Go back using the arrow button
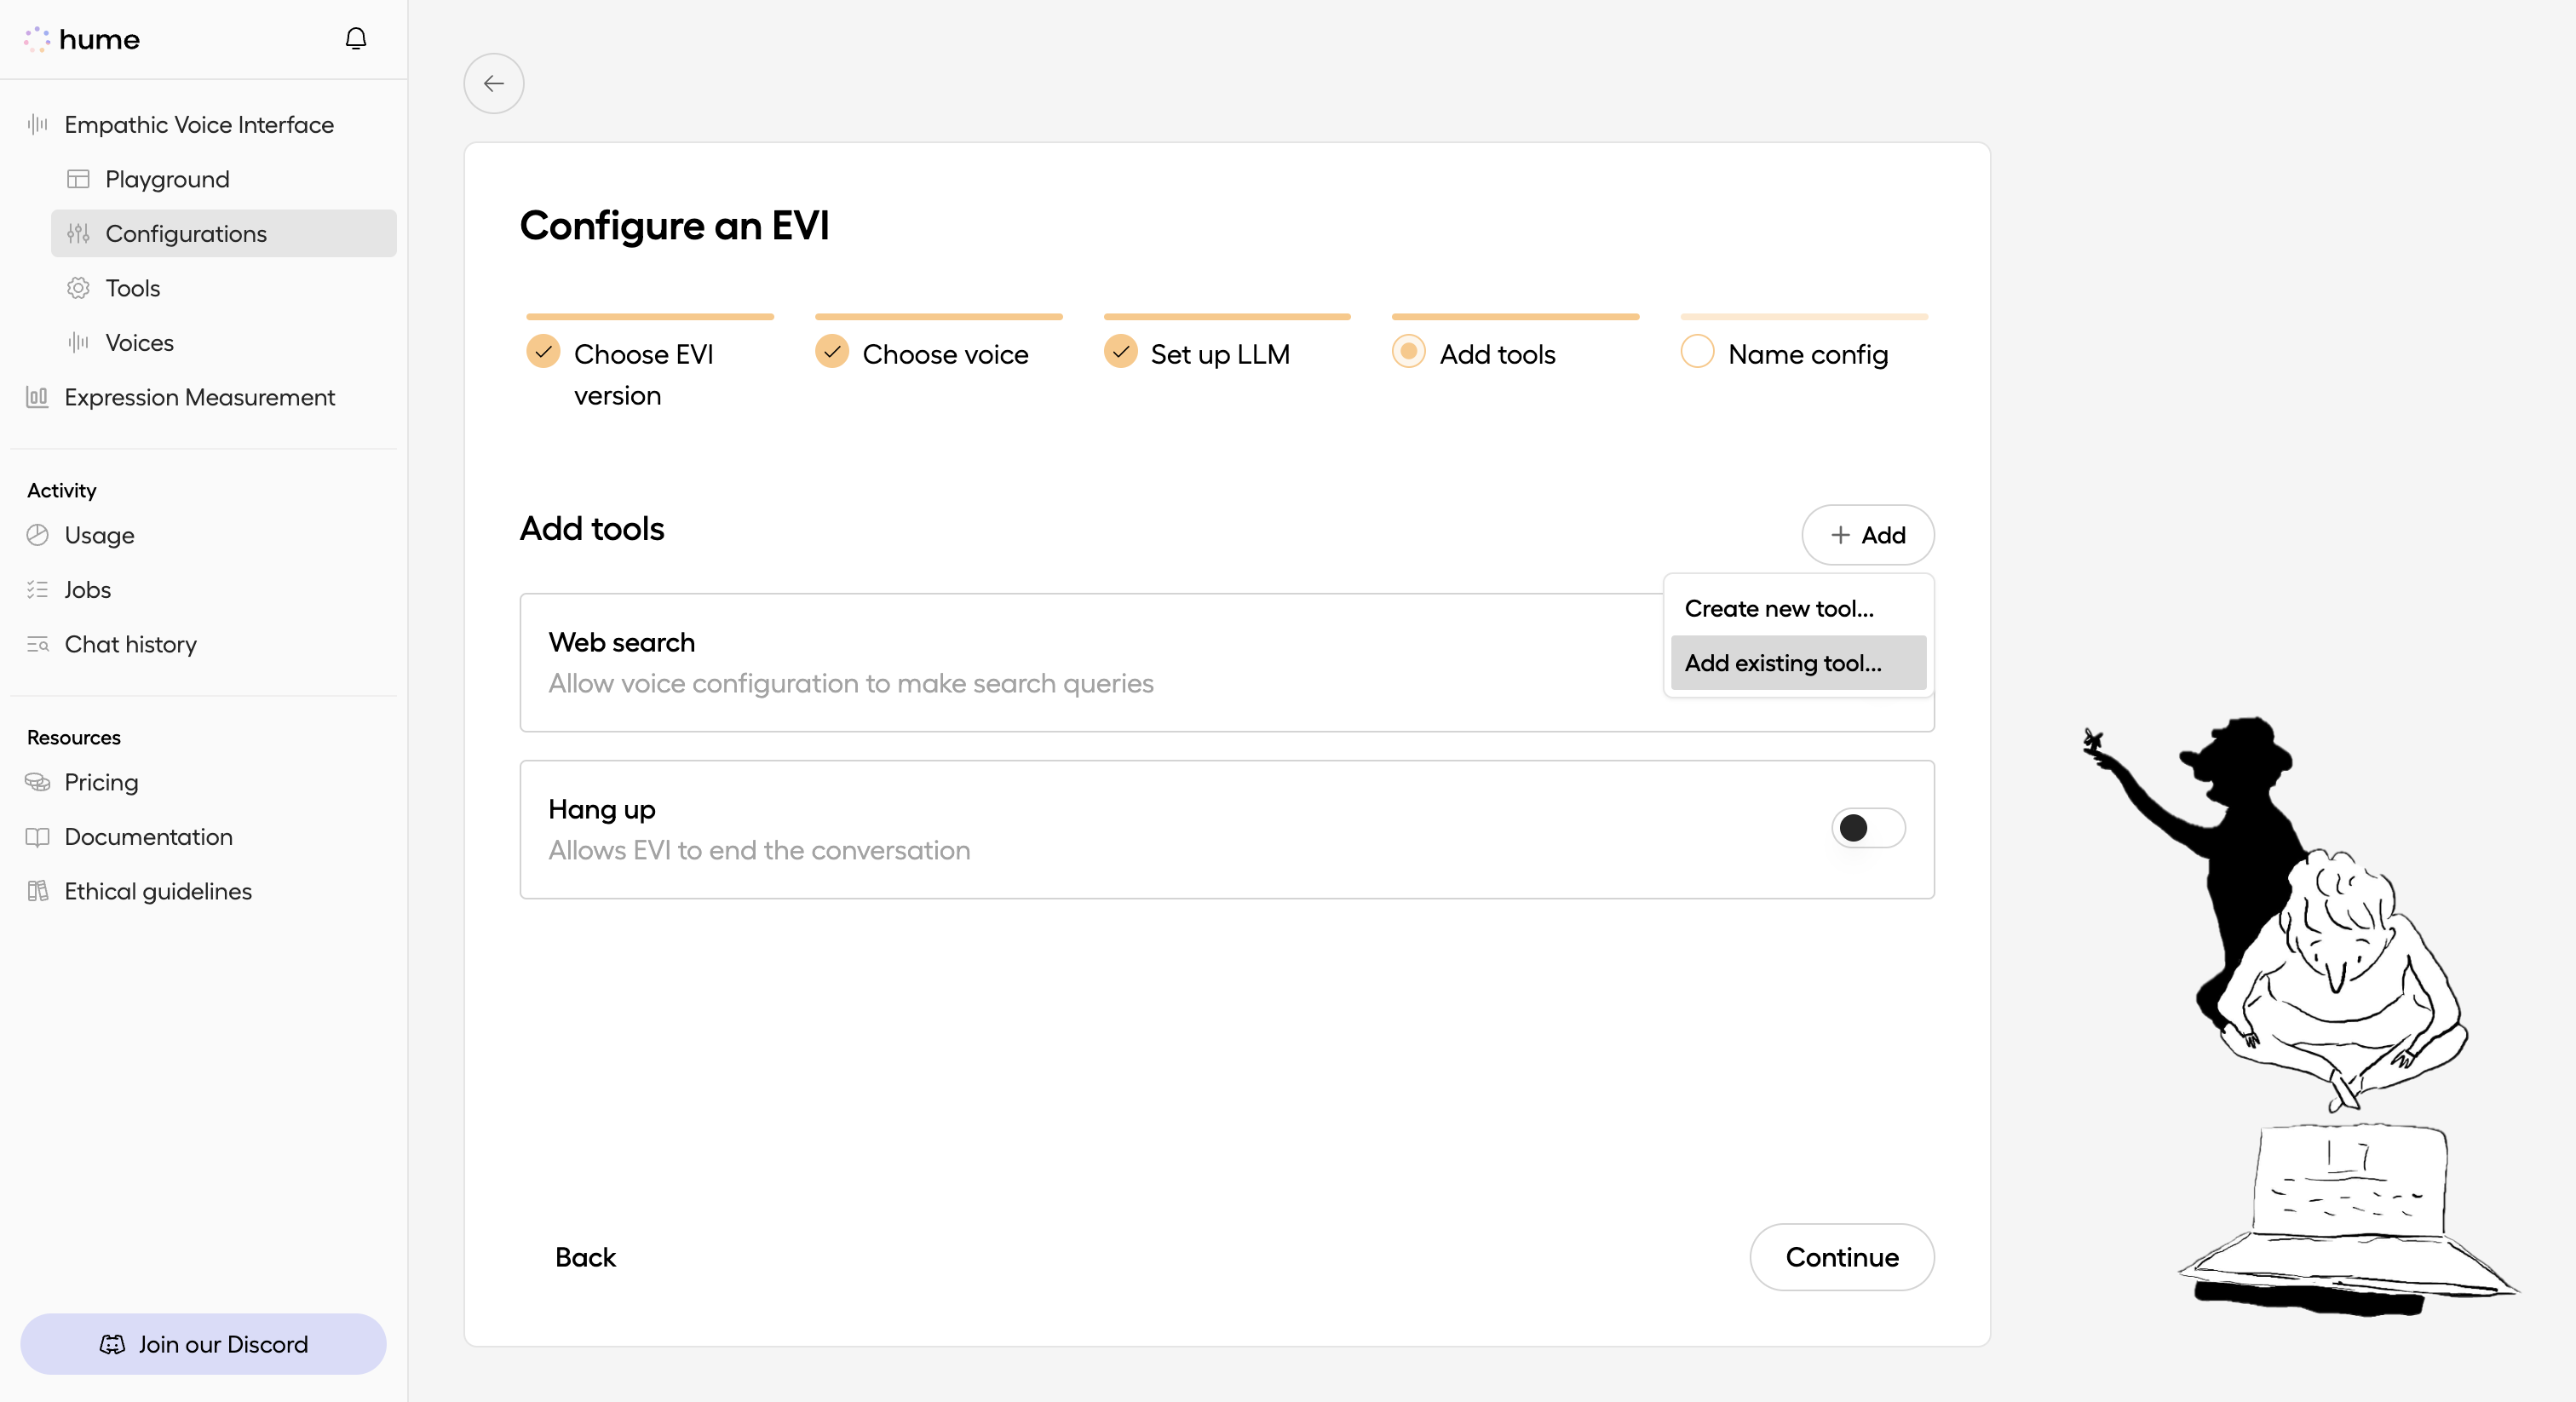2576x1402 pixels. (493, 84)
